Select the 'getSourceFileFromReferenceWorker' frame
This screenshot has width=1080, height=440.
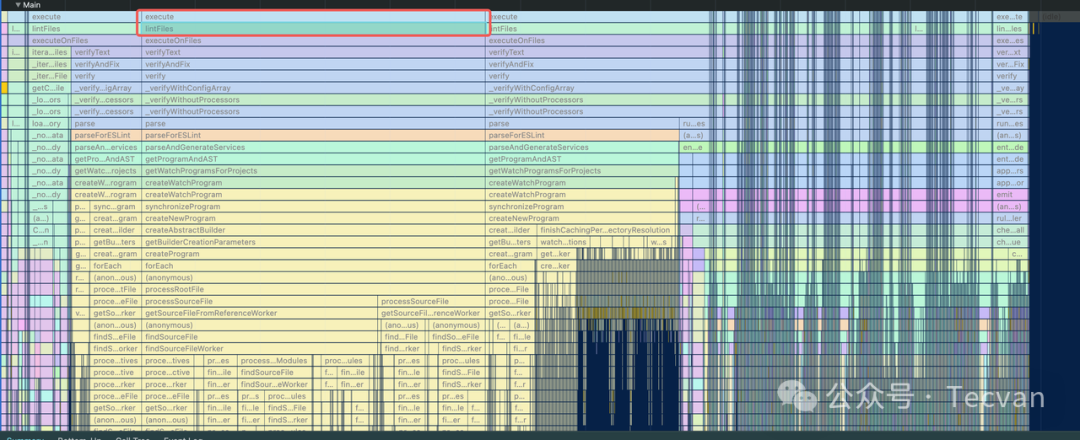coord(260,313)
